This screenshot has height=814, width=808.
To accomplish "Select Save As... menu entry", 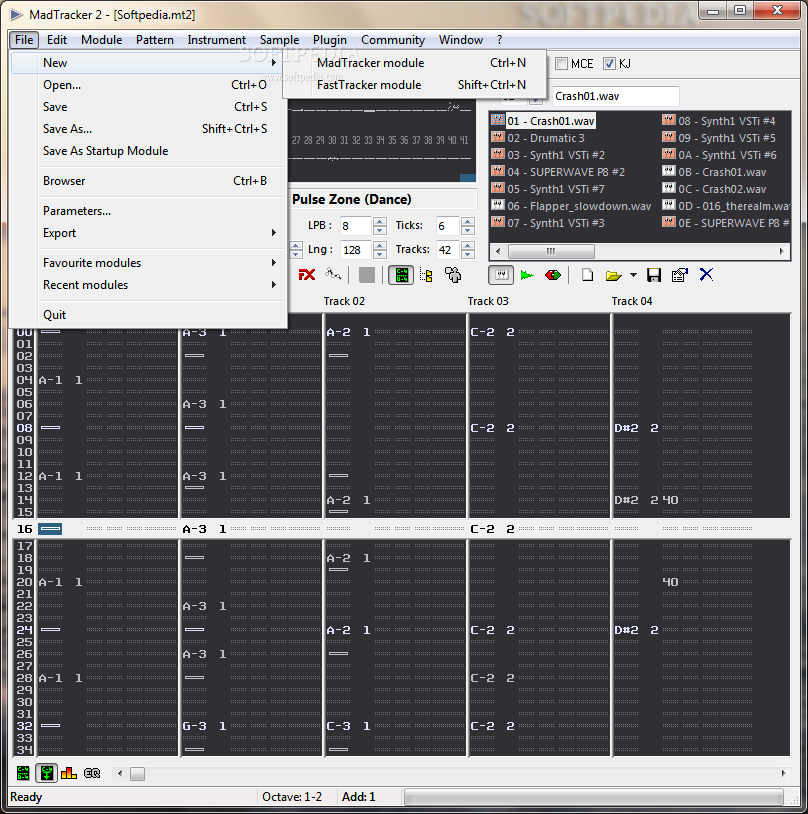I will click(149, 129).
